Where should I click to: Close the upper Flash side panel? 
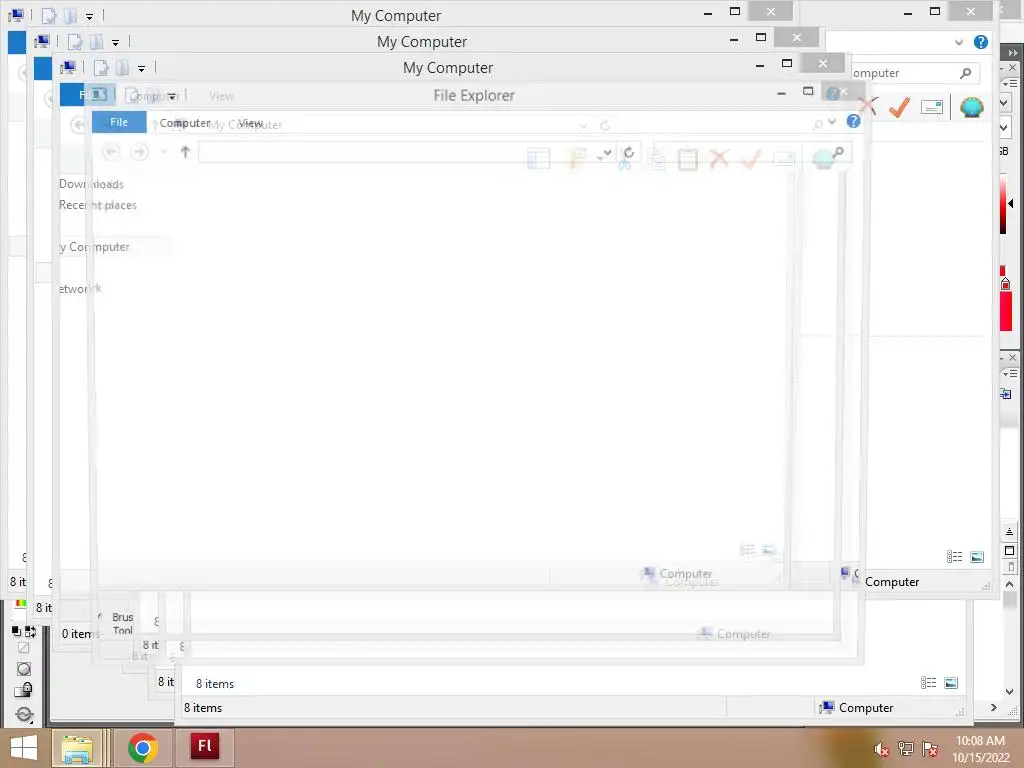click(x=1012, y=68)
